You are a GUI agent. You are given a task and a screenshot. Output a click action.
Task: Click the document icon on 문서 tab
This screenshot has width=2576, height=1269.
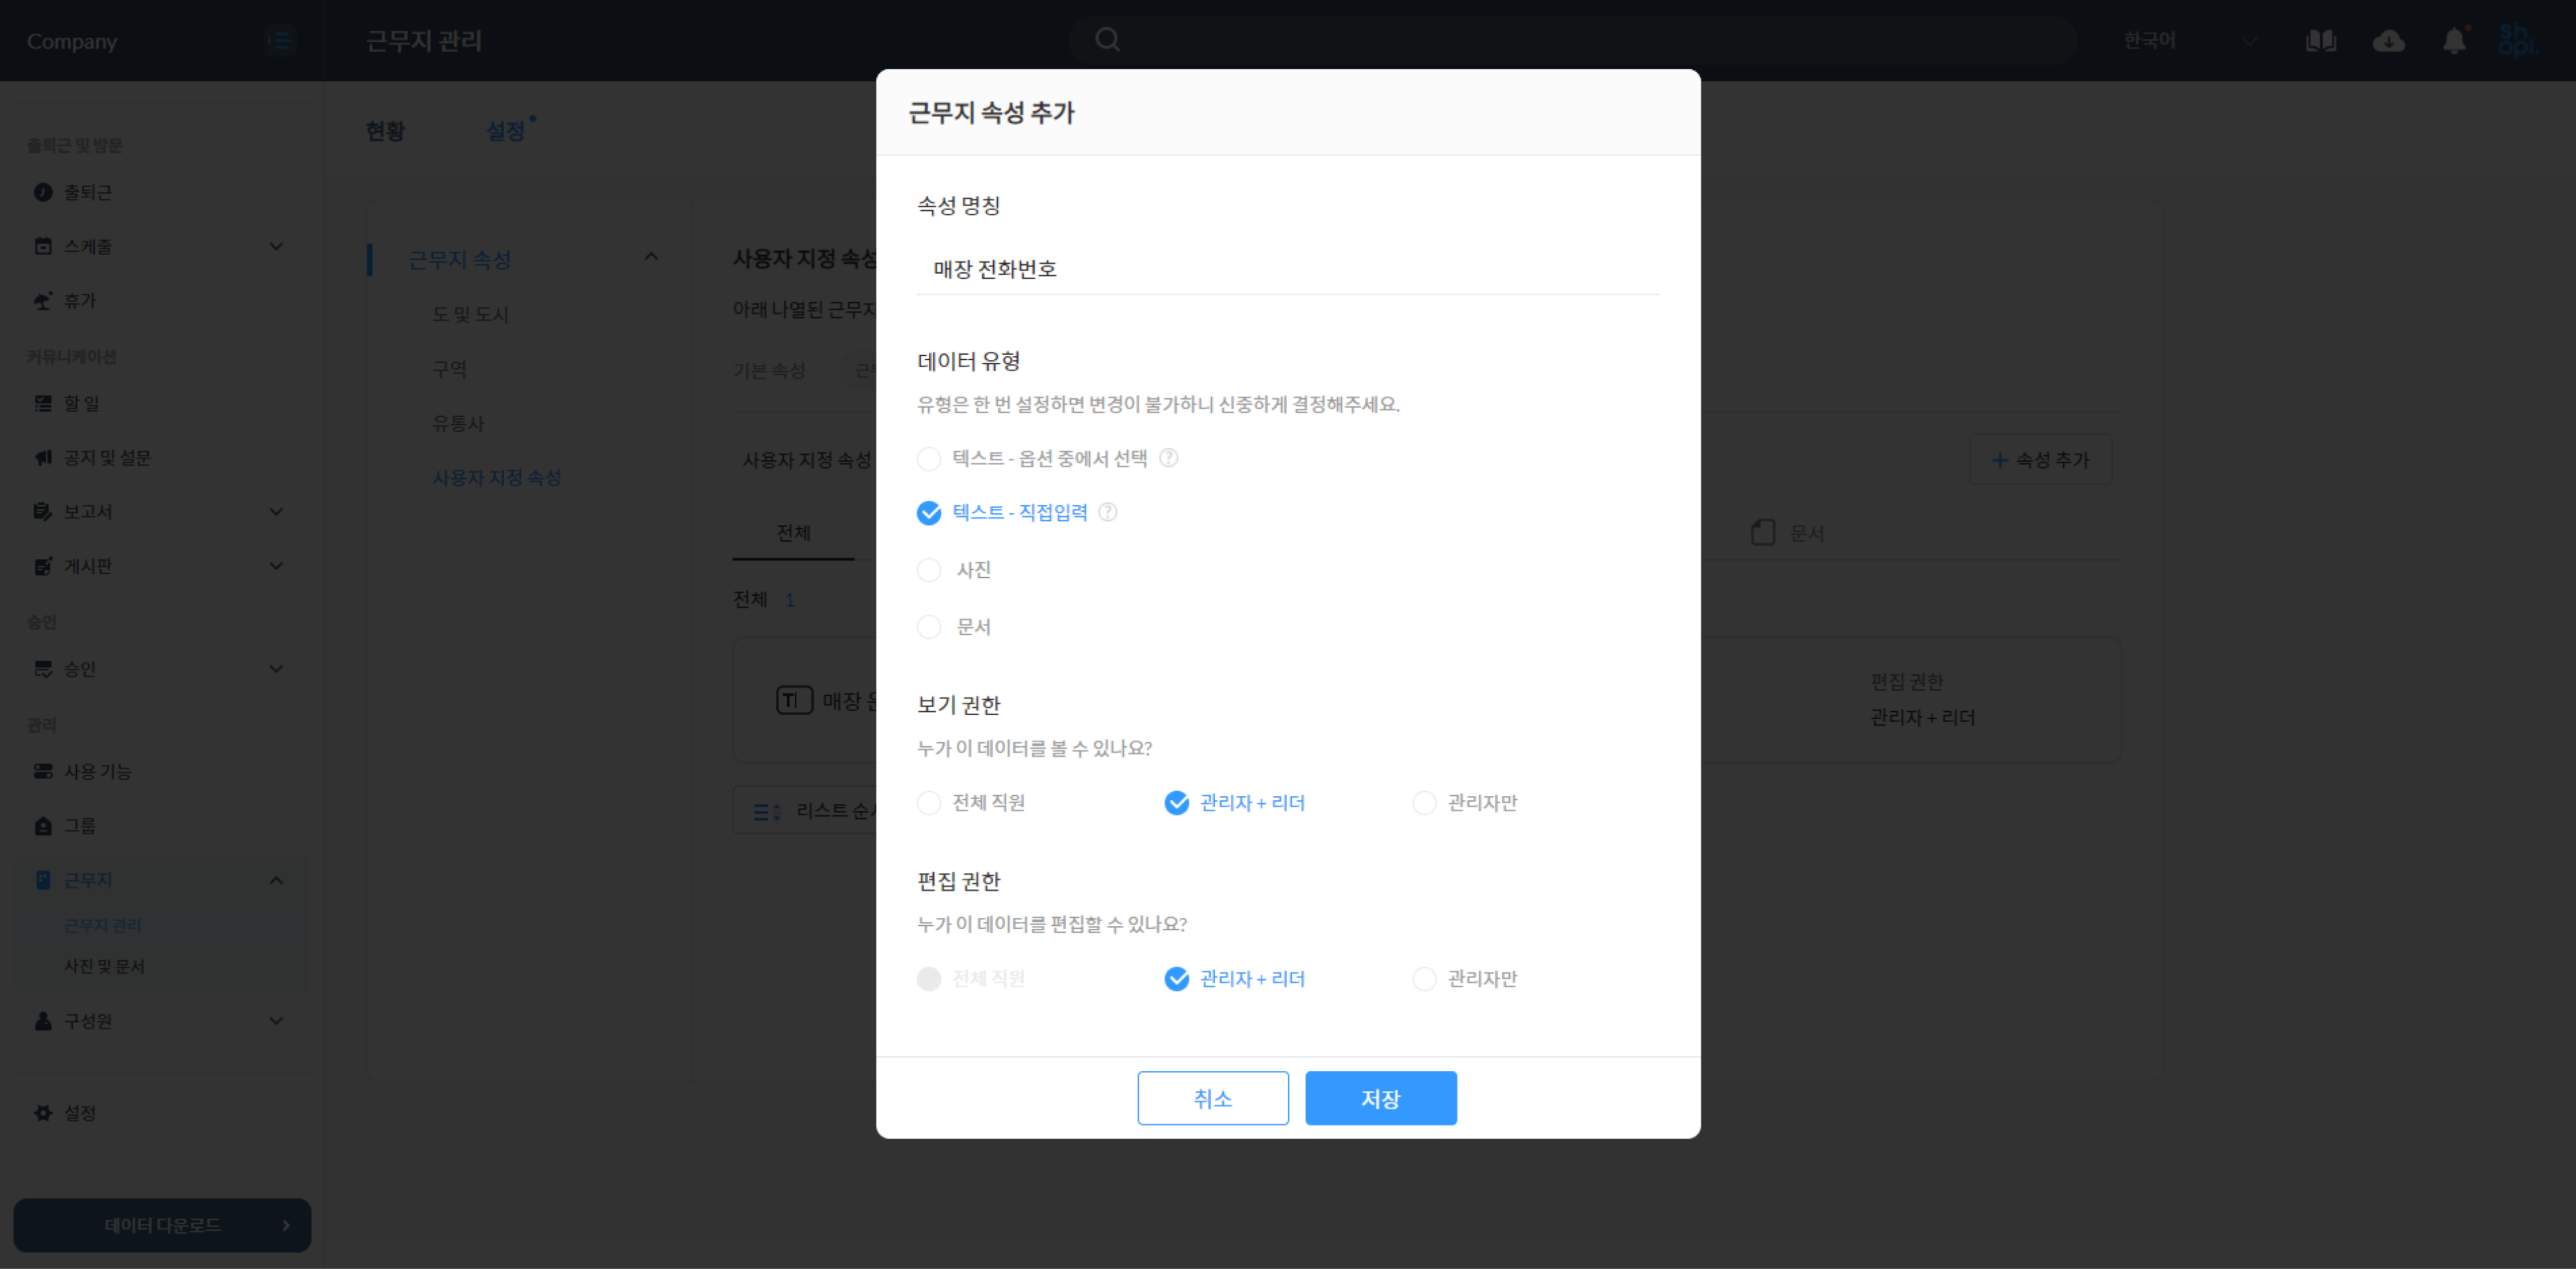(x=1763, y=532)
